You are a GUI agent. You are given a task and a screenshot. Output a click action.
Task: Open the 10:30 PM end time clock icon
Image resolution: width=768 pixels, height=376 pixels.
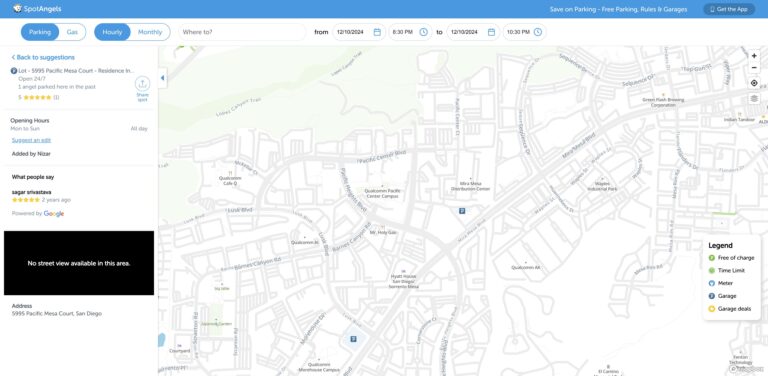click(x=538, y=32)
